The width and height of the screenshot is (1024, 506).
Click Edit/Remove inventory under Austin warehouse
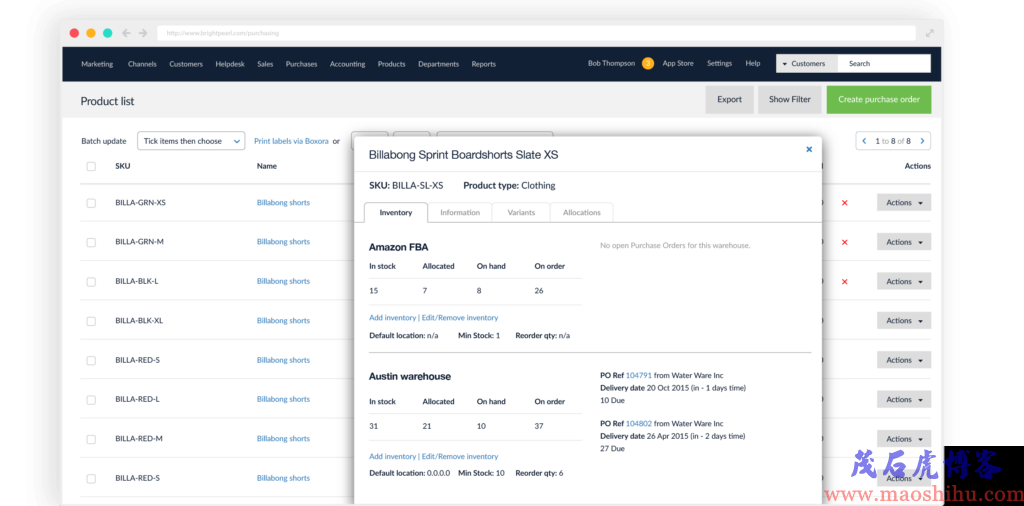pos(460,456)
